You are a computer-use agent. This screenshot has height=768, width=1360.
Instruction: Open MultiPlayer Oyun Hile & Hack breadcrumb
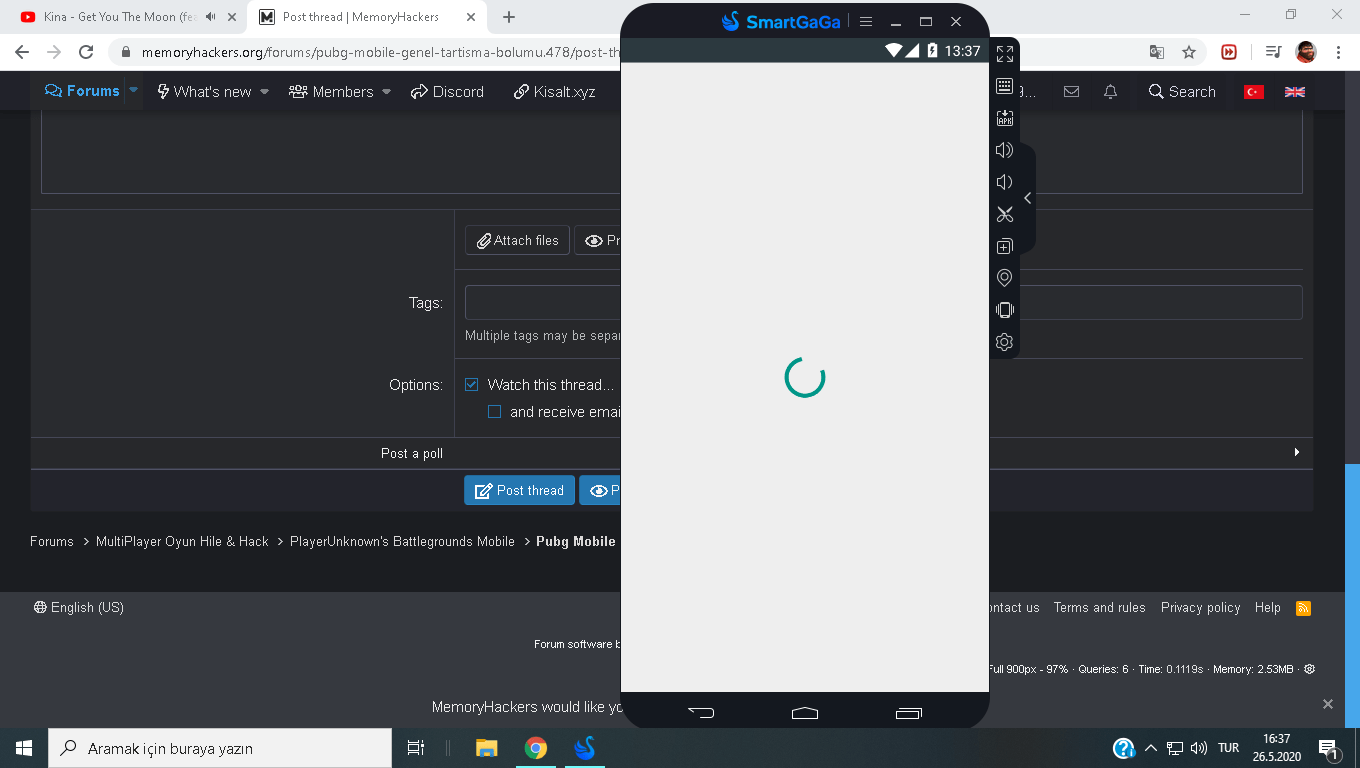tap(182, 541)
